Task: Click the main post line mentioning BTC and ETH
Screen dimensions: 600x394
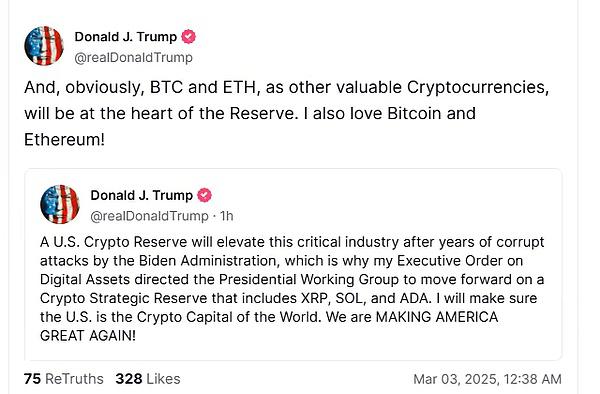Action: 287,87
